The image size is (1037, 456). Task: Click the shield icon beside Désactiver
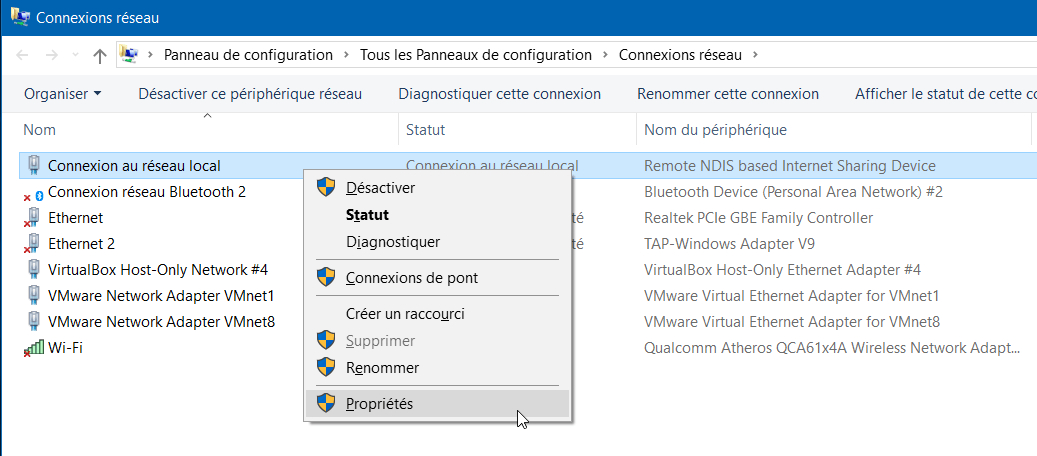(x=327, y=188)
